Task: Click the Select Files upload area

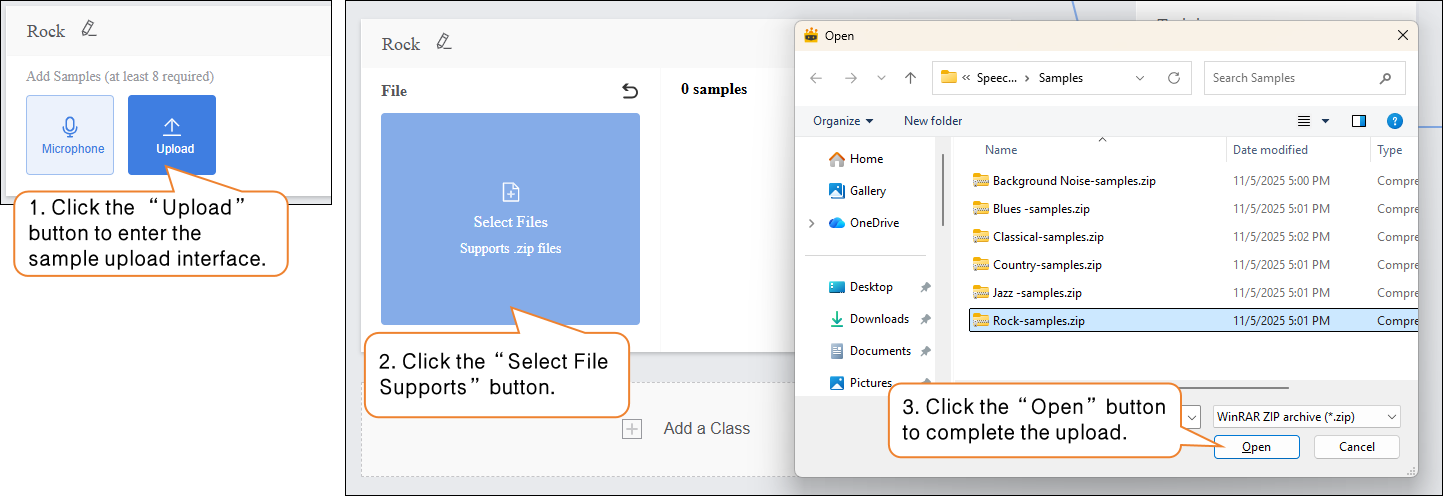Action: [x=510, y=219]
